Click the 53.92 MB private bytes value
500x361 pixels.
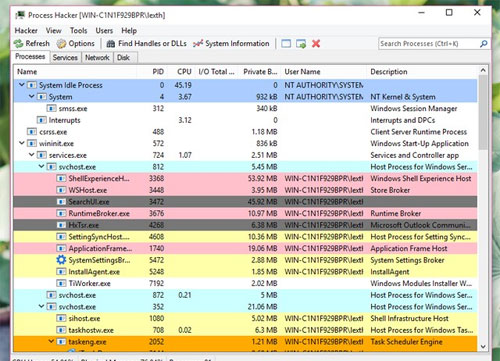pyautogui.click(x=262, y=178)
